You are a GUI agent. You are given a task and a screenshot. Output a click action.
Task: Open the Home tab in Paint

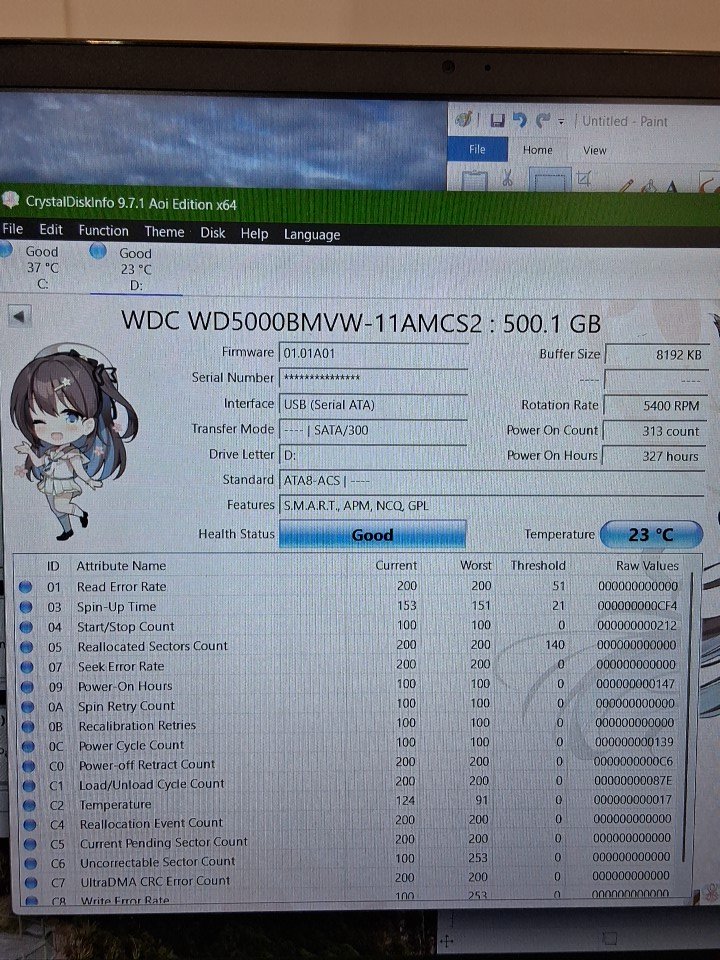click(537, 150)
